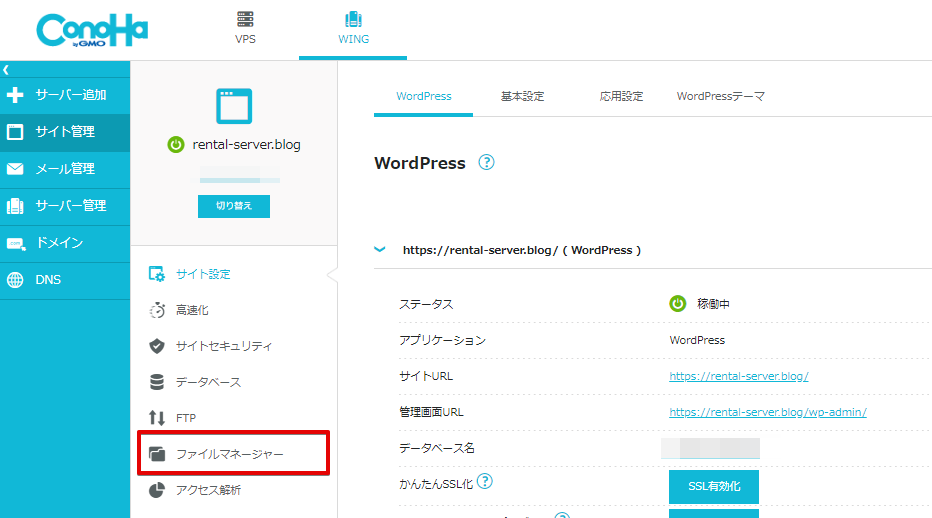Viewport: 932px width, 518px height.
Task: Click the masked database name value
Action: 710,448
